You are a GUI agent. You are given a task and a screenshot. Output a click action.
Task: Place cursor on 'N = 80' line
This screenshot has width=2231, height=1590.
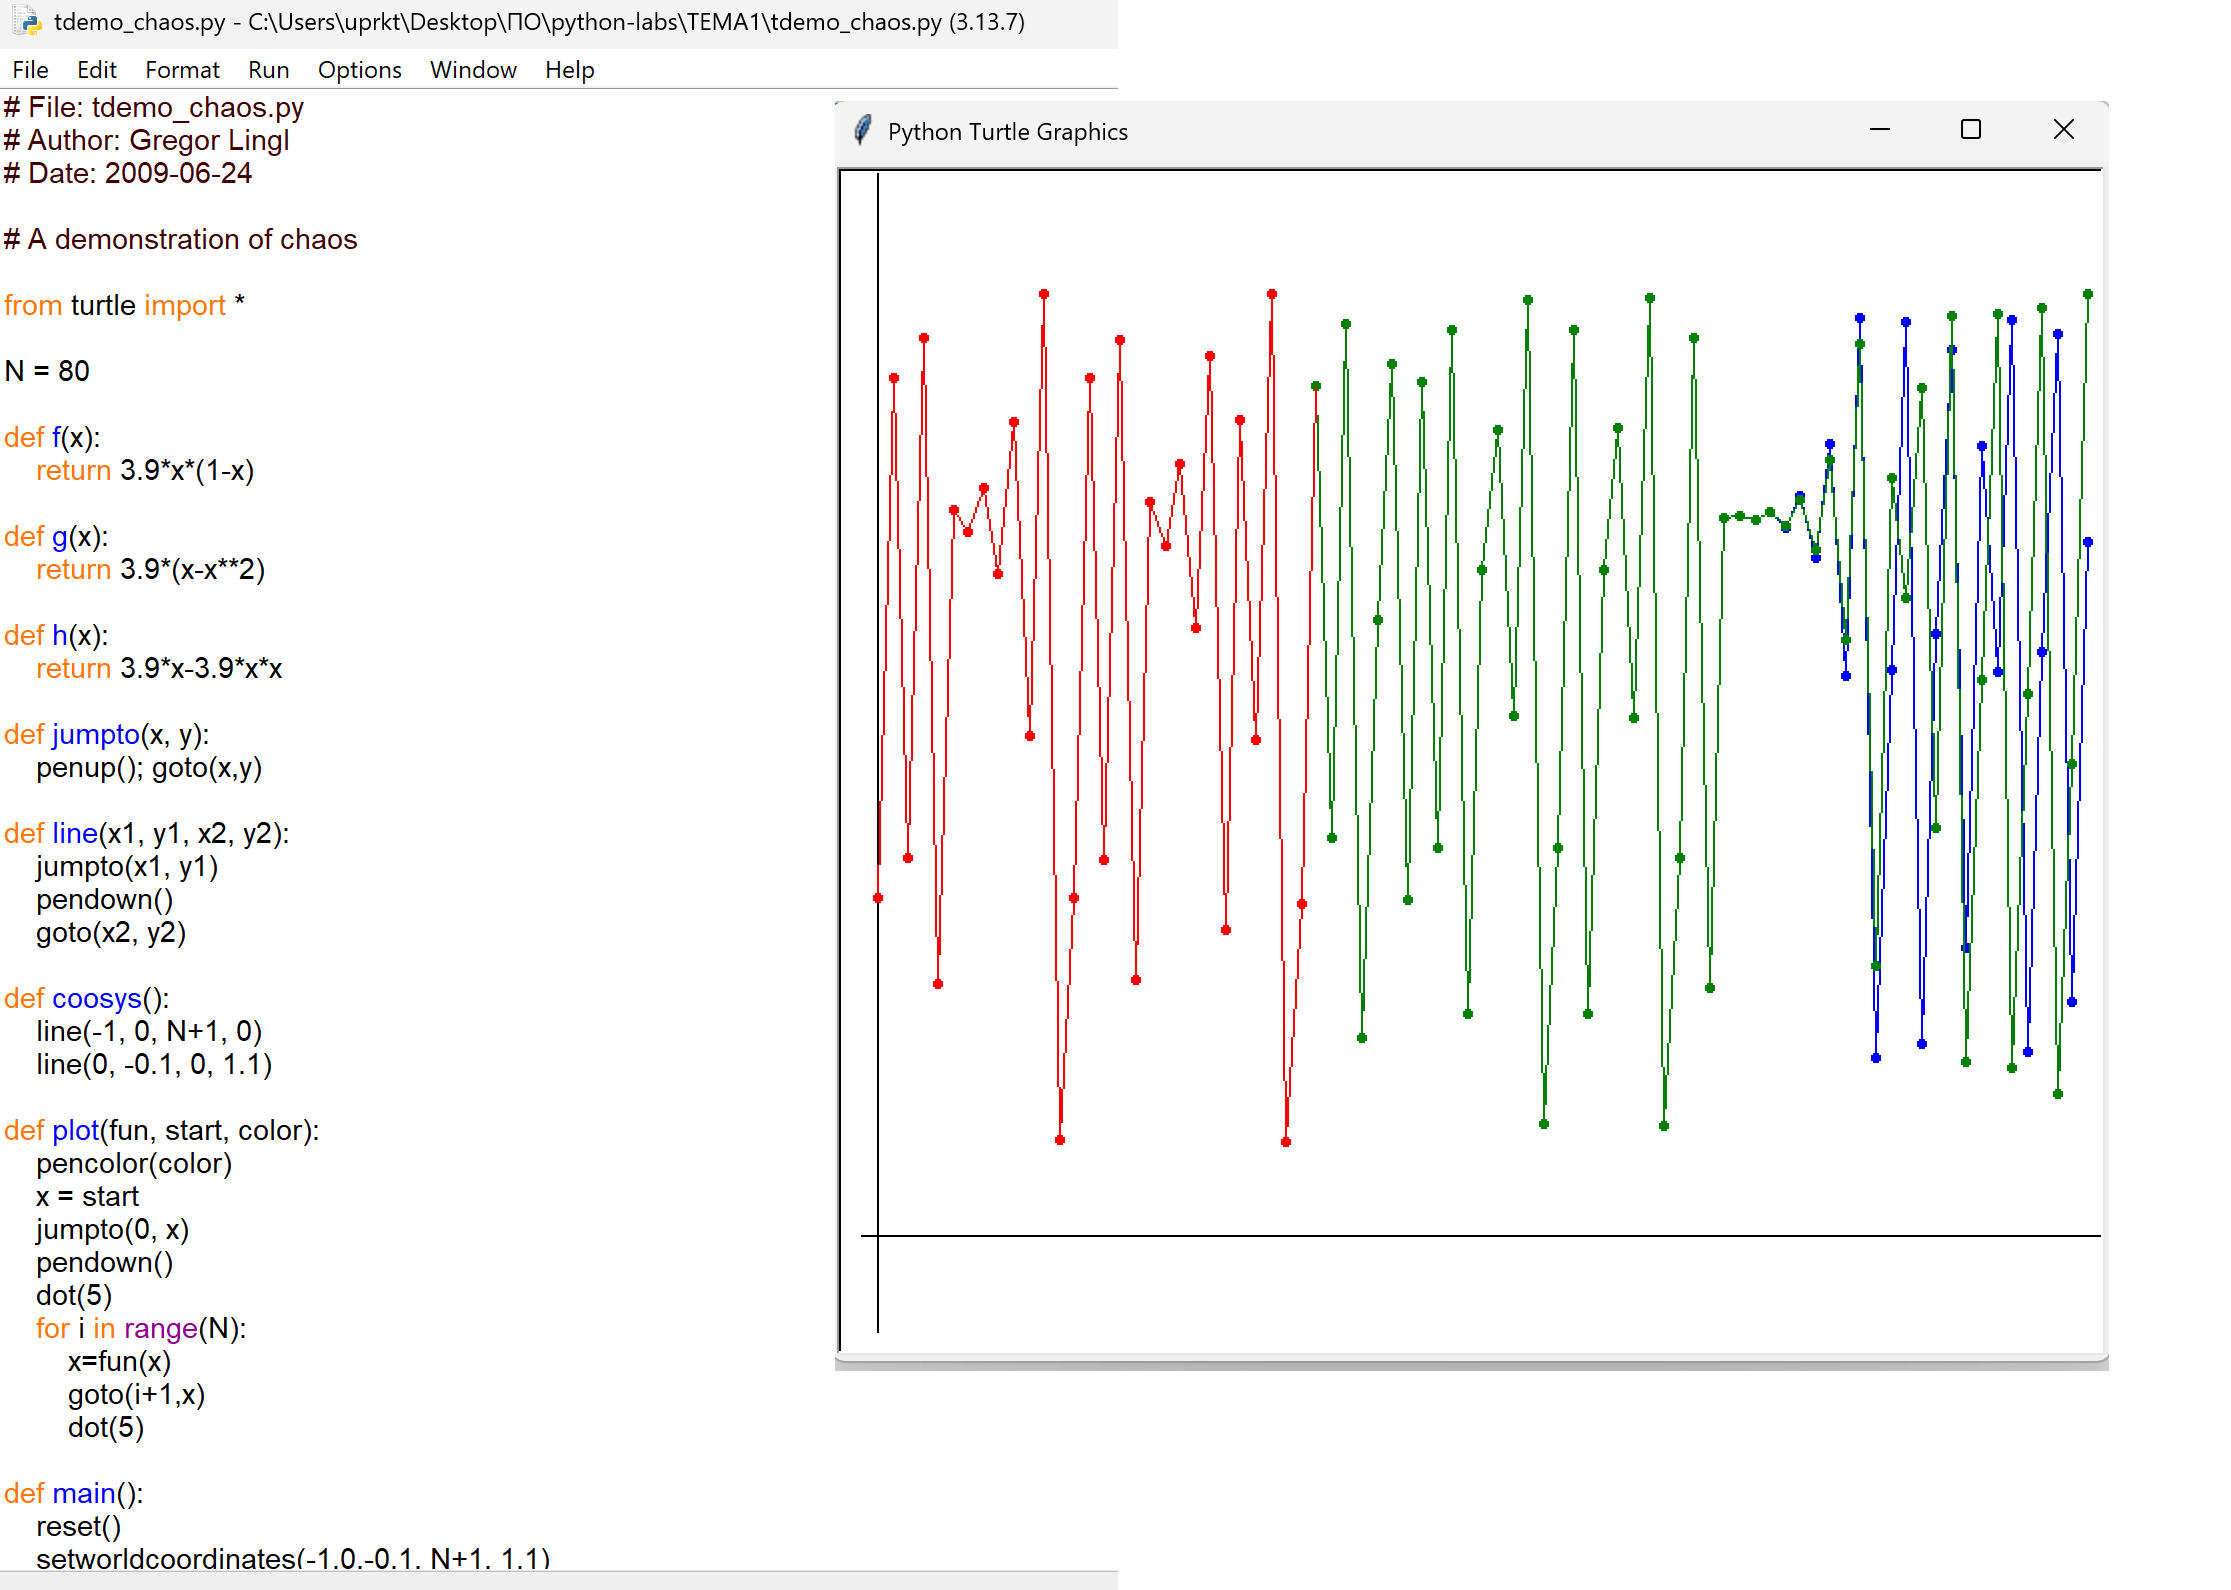click(47, 371)
